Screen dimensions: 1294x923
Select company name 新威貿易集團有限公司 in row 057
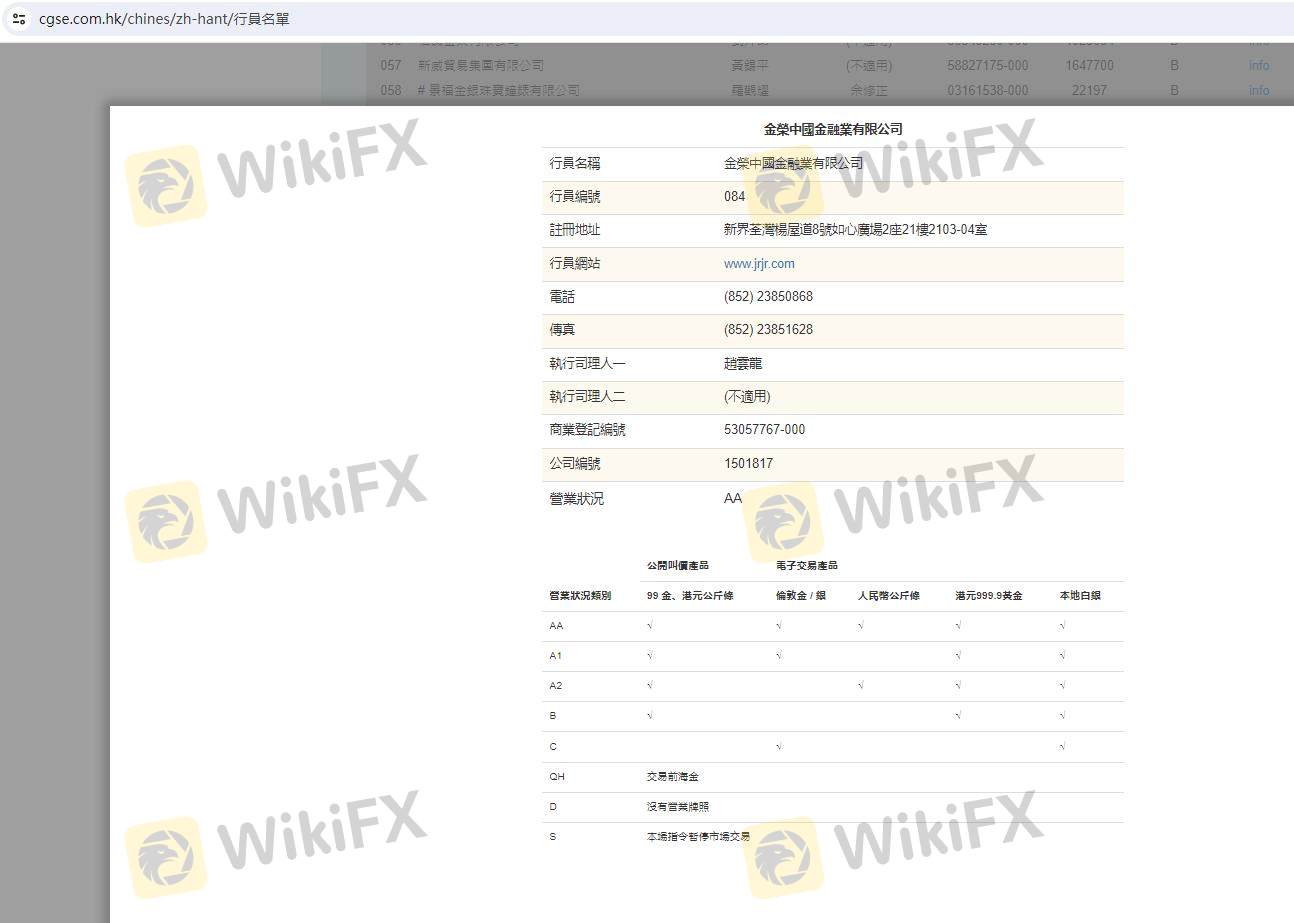[x=481, y=66]
